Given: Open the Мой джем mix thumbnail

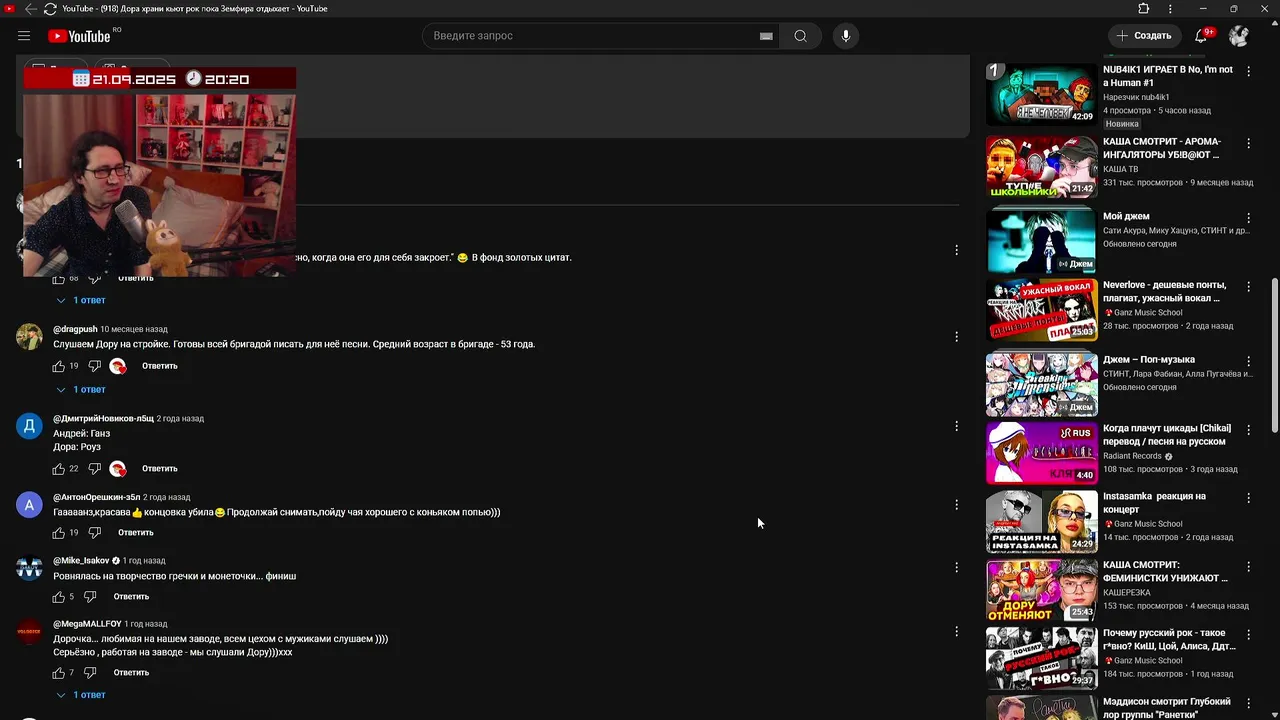Looking at the screenshot, I should 1041,240.
